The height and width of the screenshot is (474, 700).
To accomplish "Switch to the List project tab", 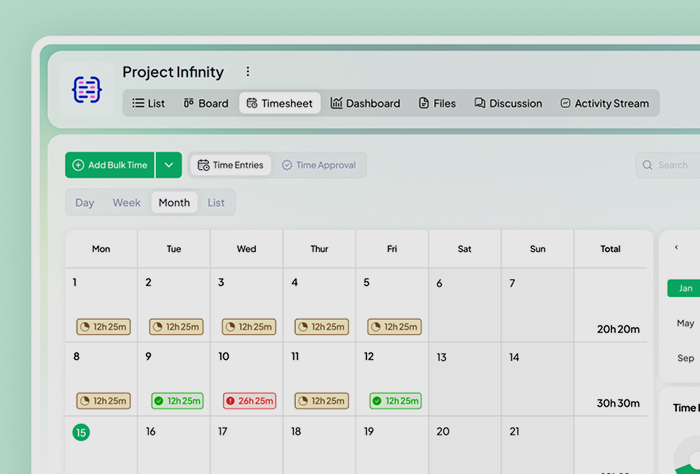I will point(149,103).
